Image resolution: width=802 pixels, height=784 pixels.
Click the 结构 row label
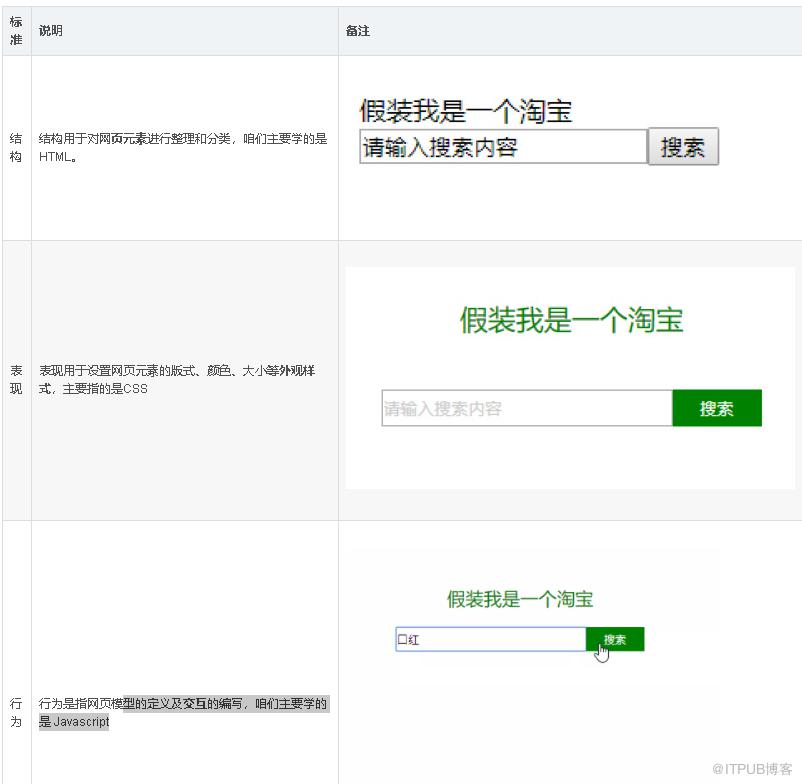pyautogui.click(x=16, y=147)
